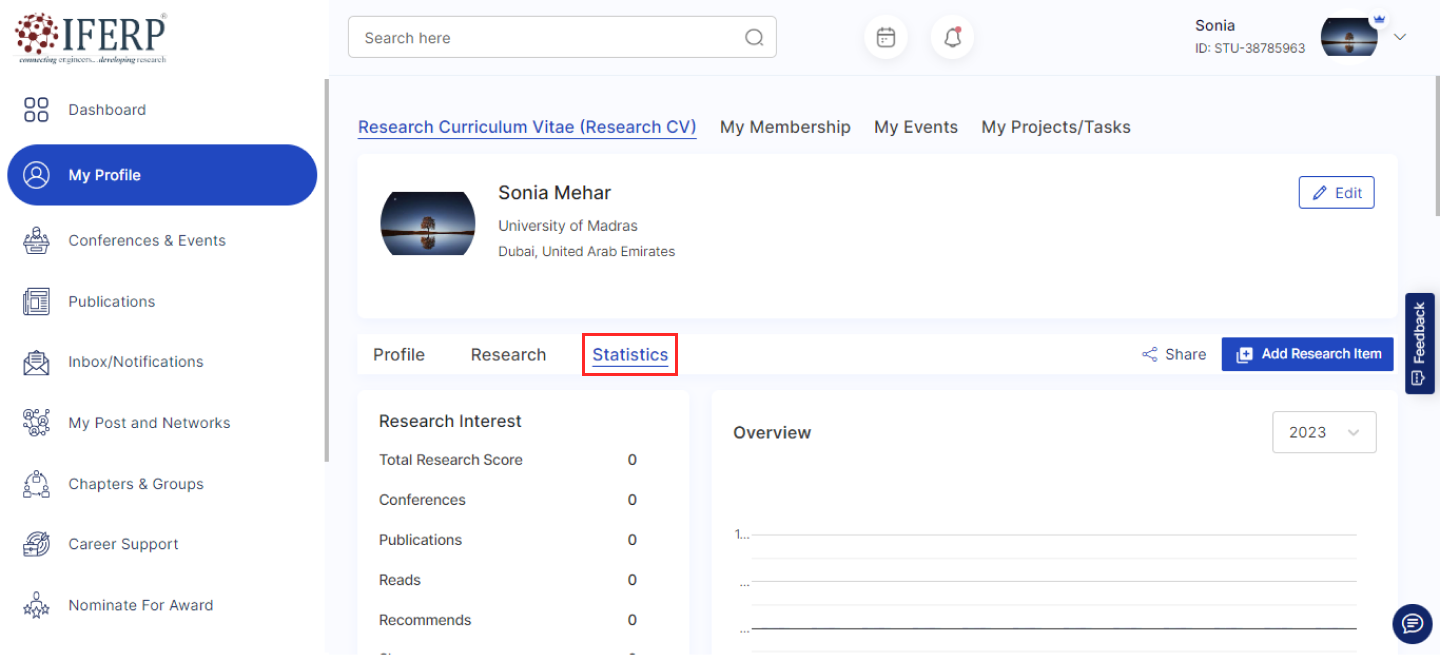Switch to the Research tab
1440x655 pixels.
pos(508,355)
